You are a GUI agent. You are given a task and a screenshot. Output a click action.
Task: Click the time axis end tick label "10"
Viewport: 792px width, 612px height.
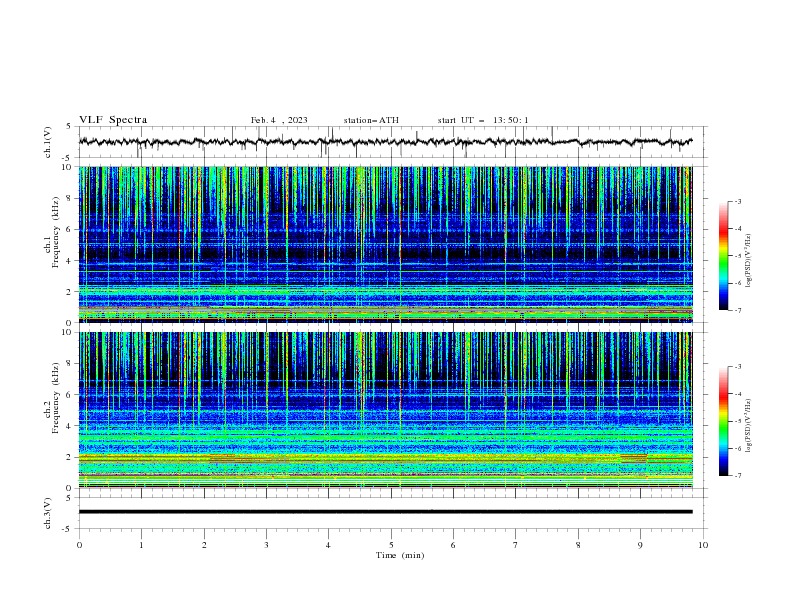703,545
